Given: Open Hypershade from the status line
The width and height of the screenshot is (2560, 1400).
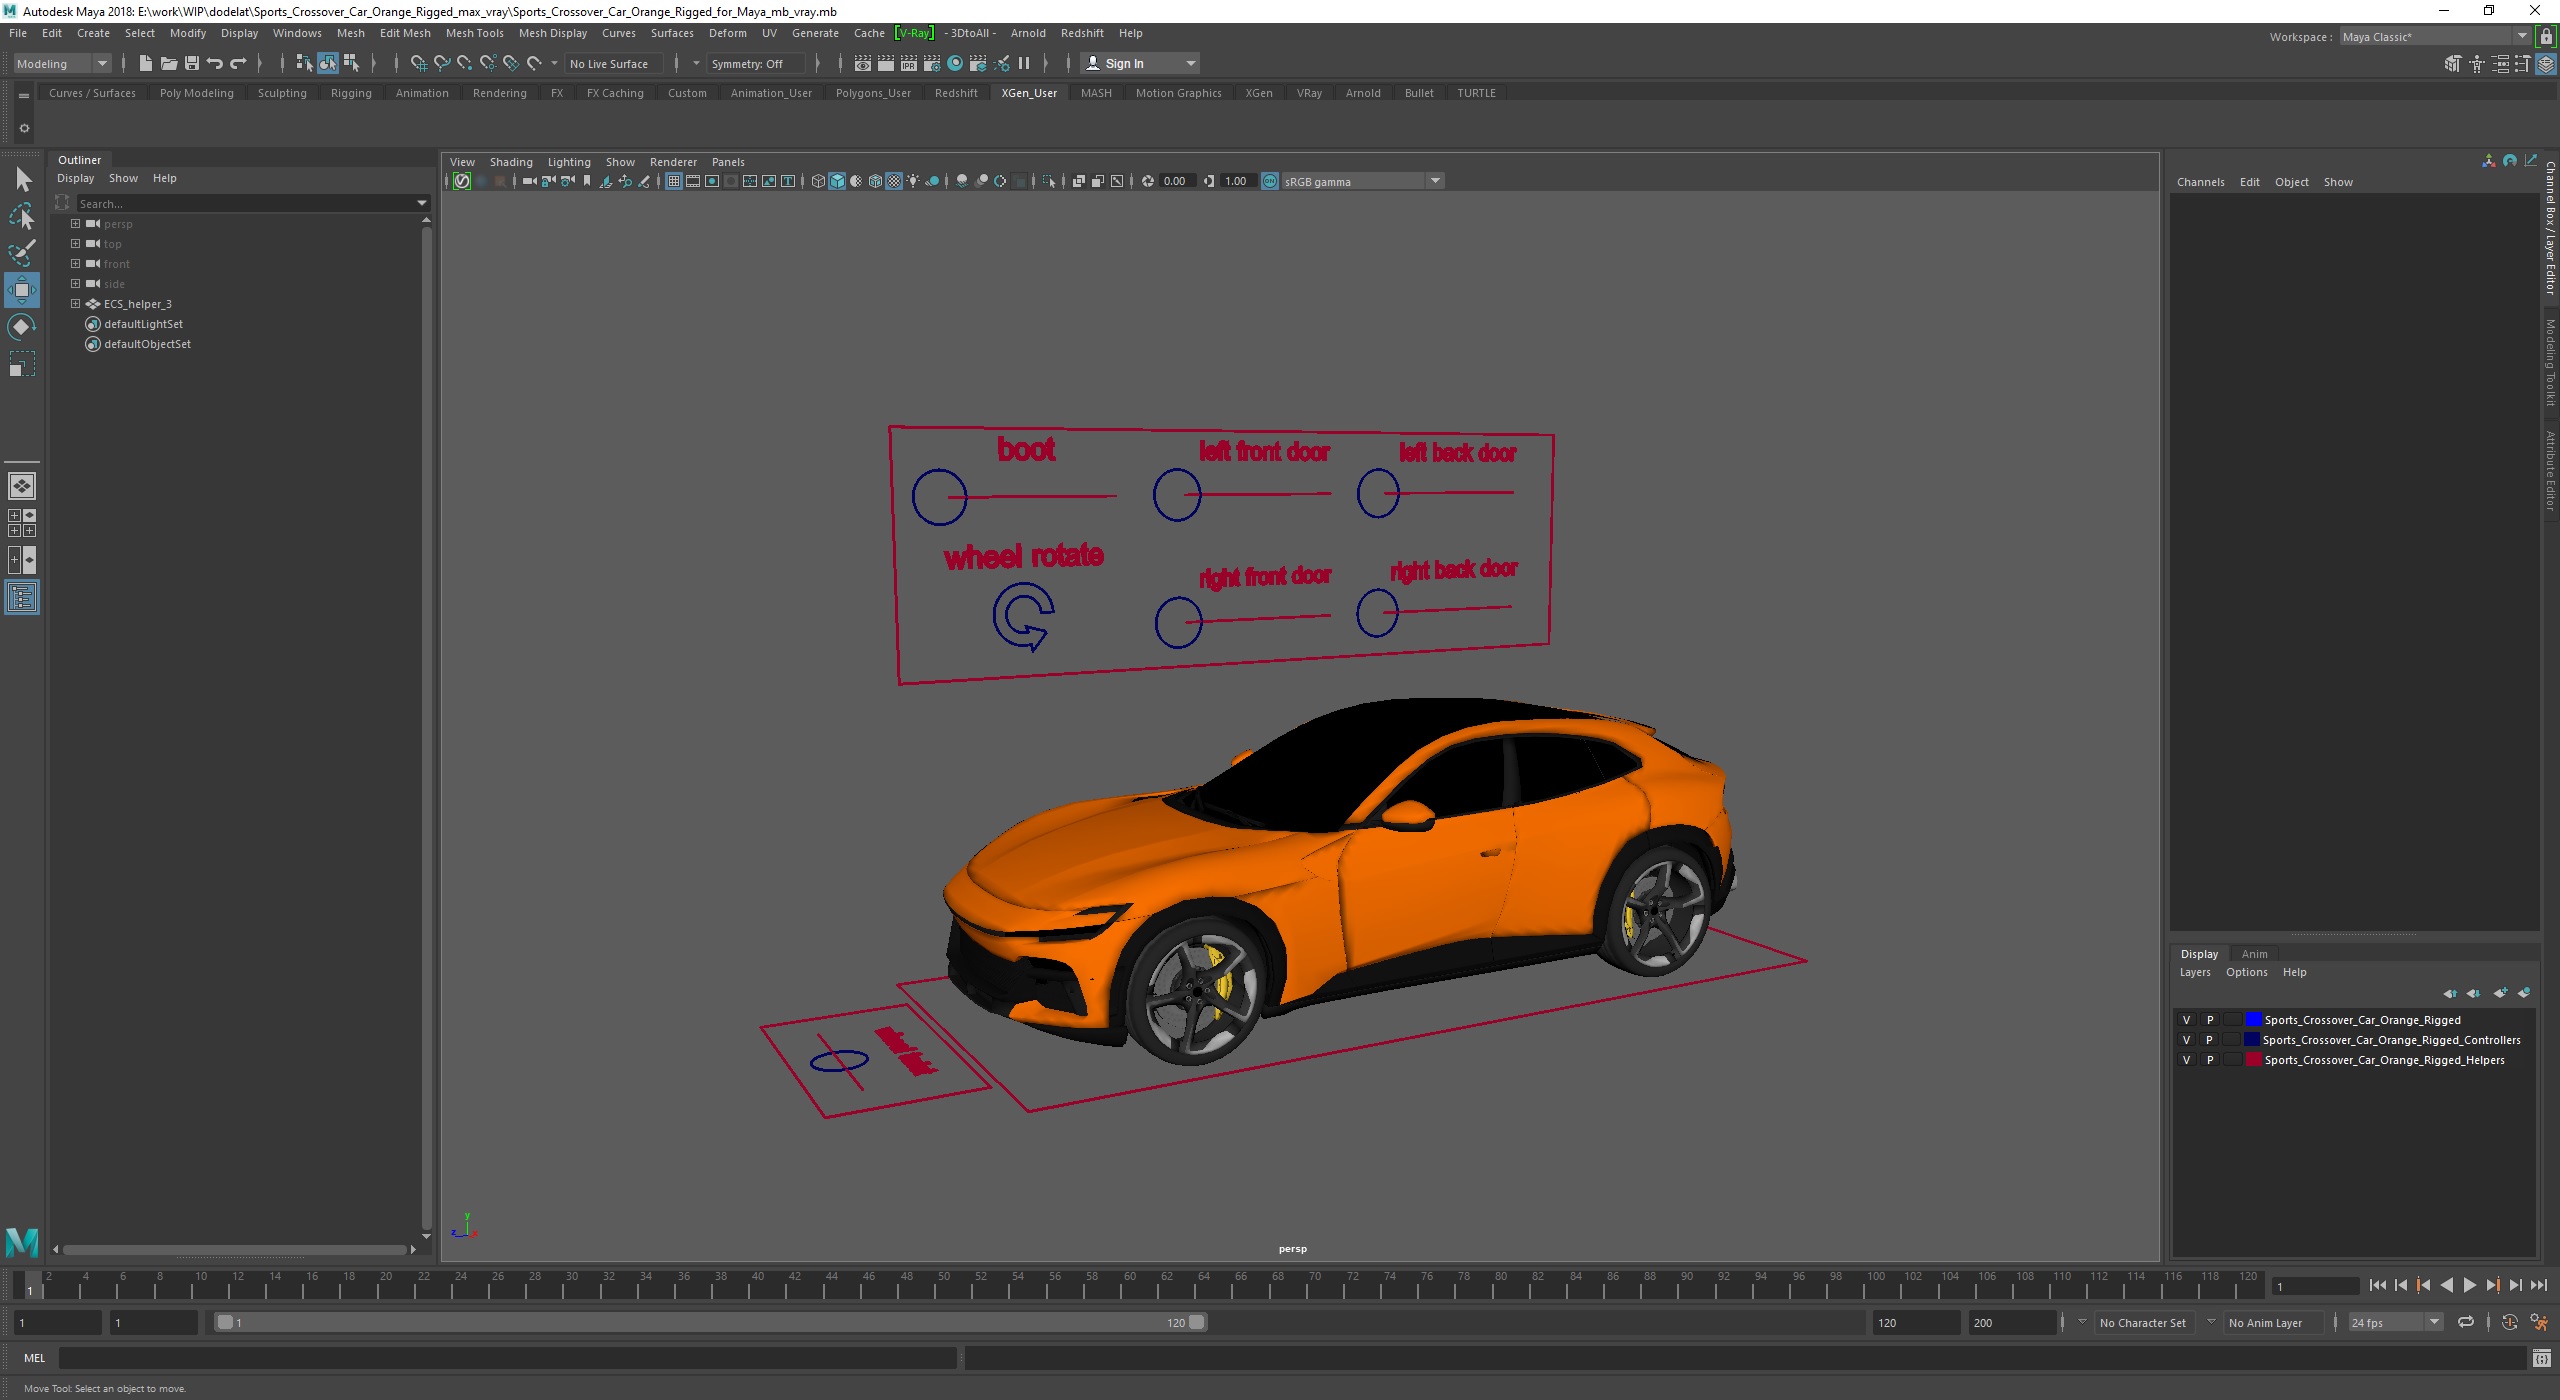Looking at the screenshot, I should [x=955, y=64].
